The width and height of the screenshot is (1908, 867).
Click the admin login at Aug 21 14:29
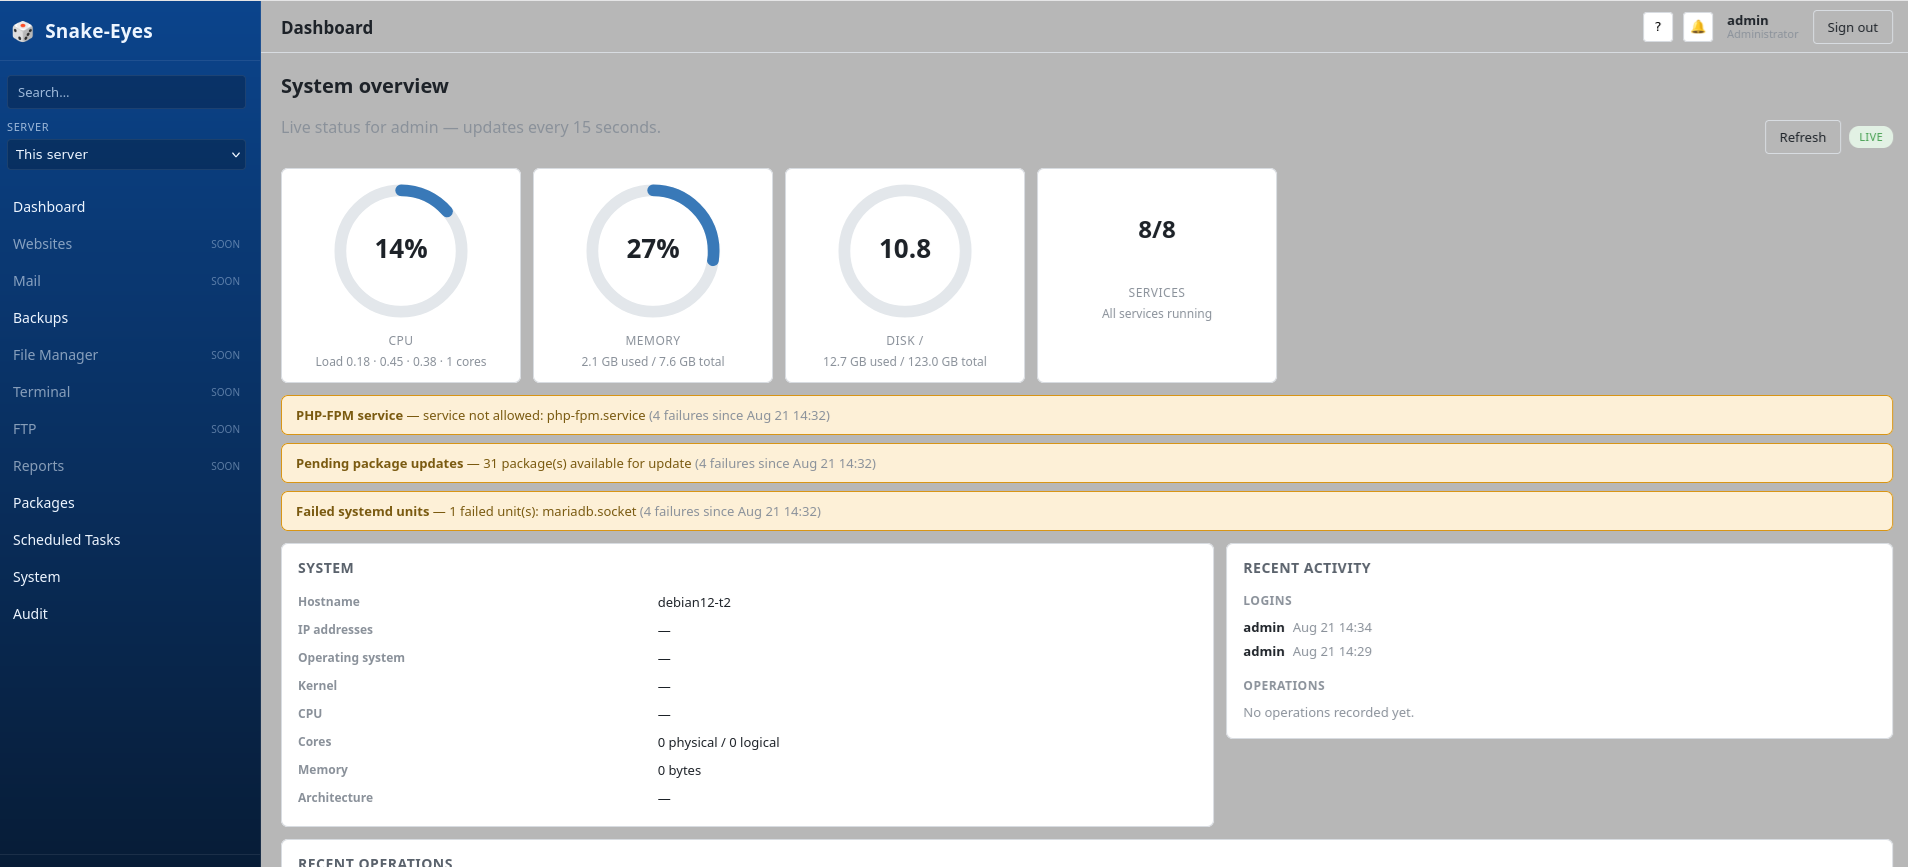tap(1307, 651)
